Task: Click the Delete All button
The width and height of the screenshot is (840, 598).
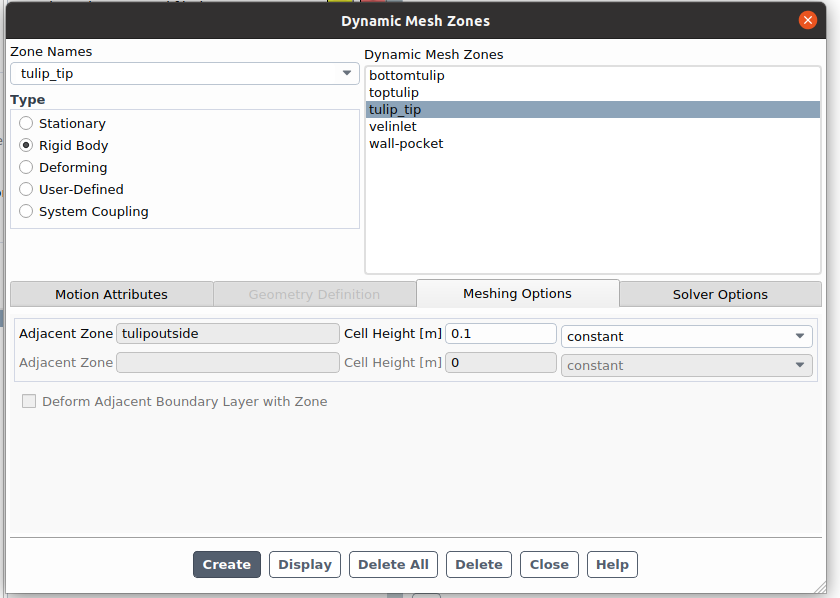Action: [393, 564]
